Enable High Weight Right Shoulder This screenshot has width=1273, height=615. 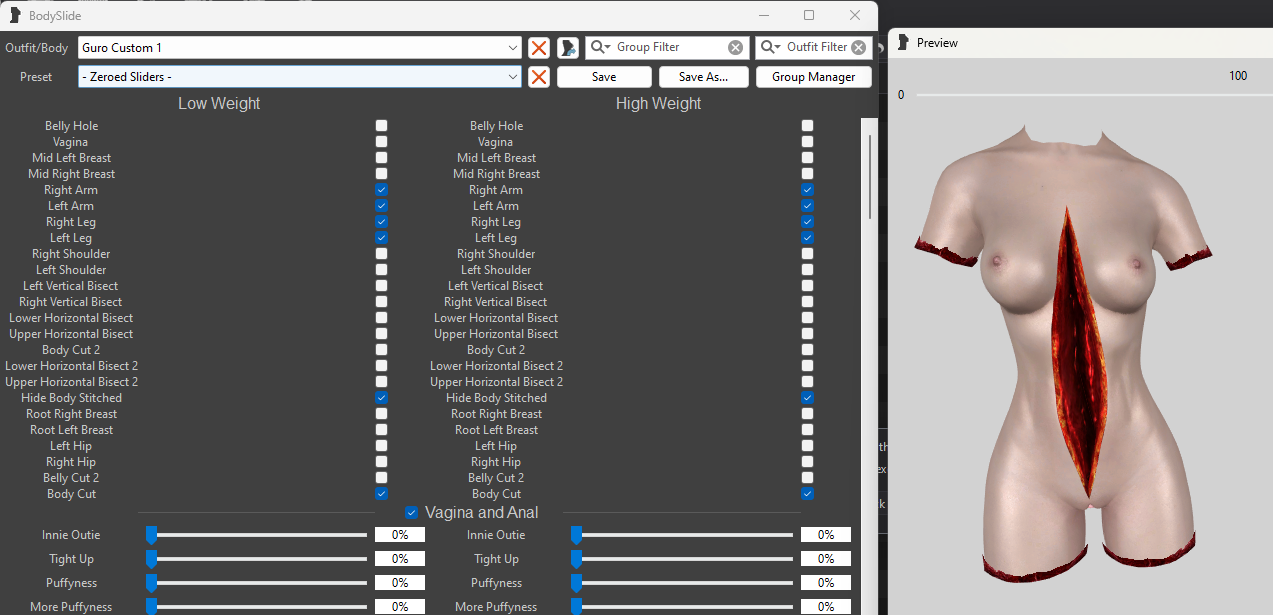pos(807,254)
